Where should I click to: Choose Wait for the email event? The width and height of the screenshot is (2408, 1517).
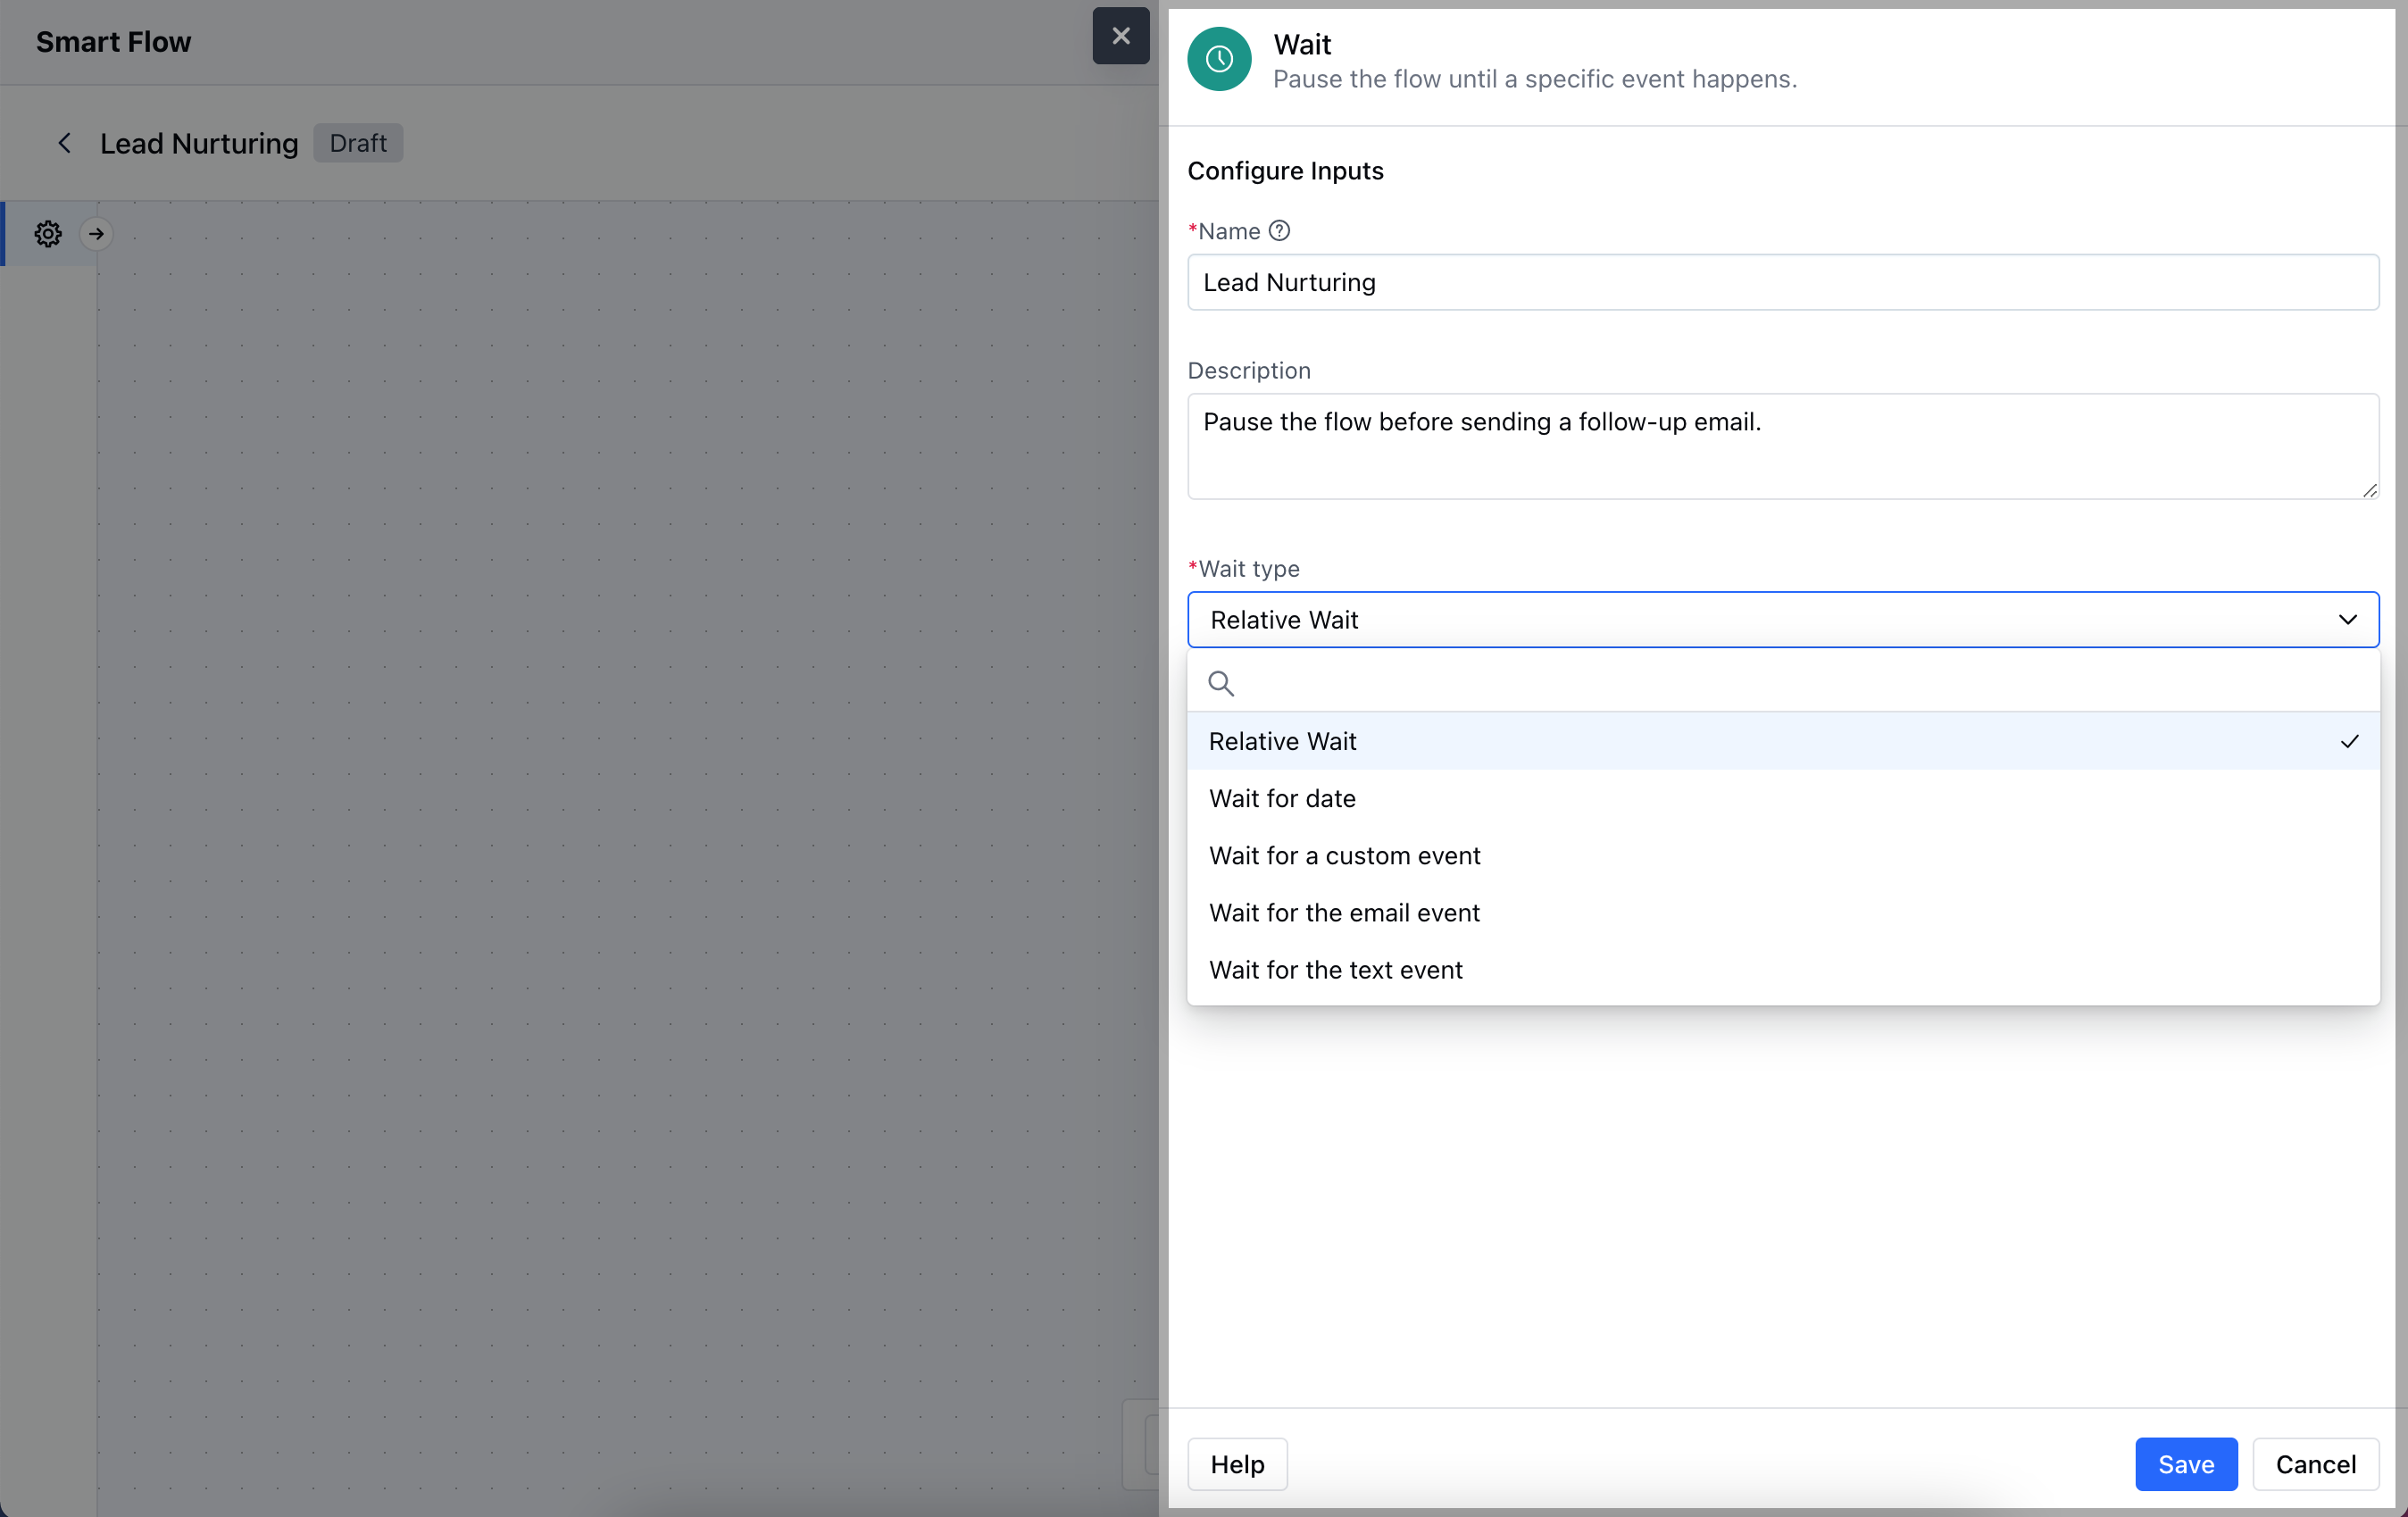1782,912
